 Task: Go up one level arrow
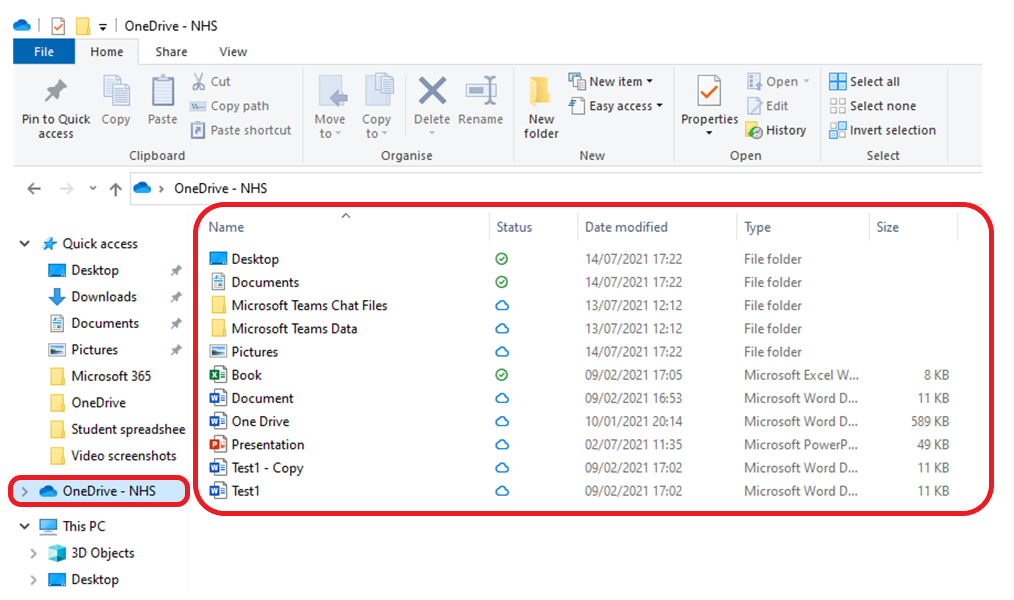tap(115, 189)
